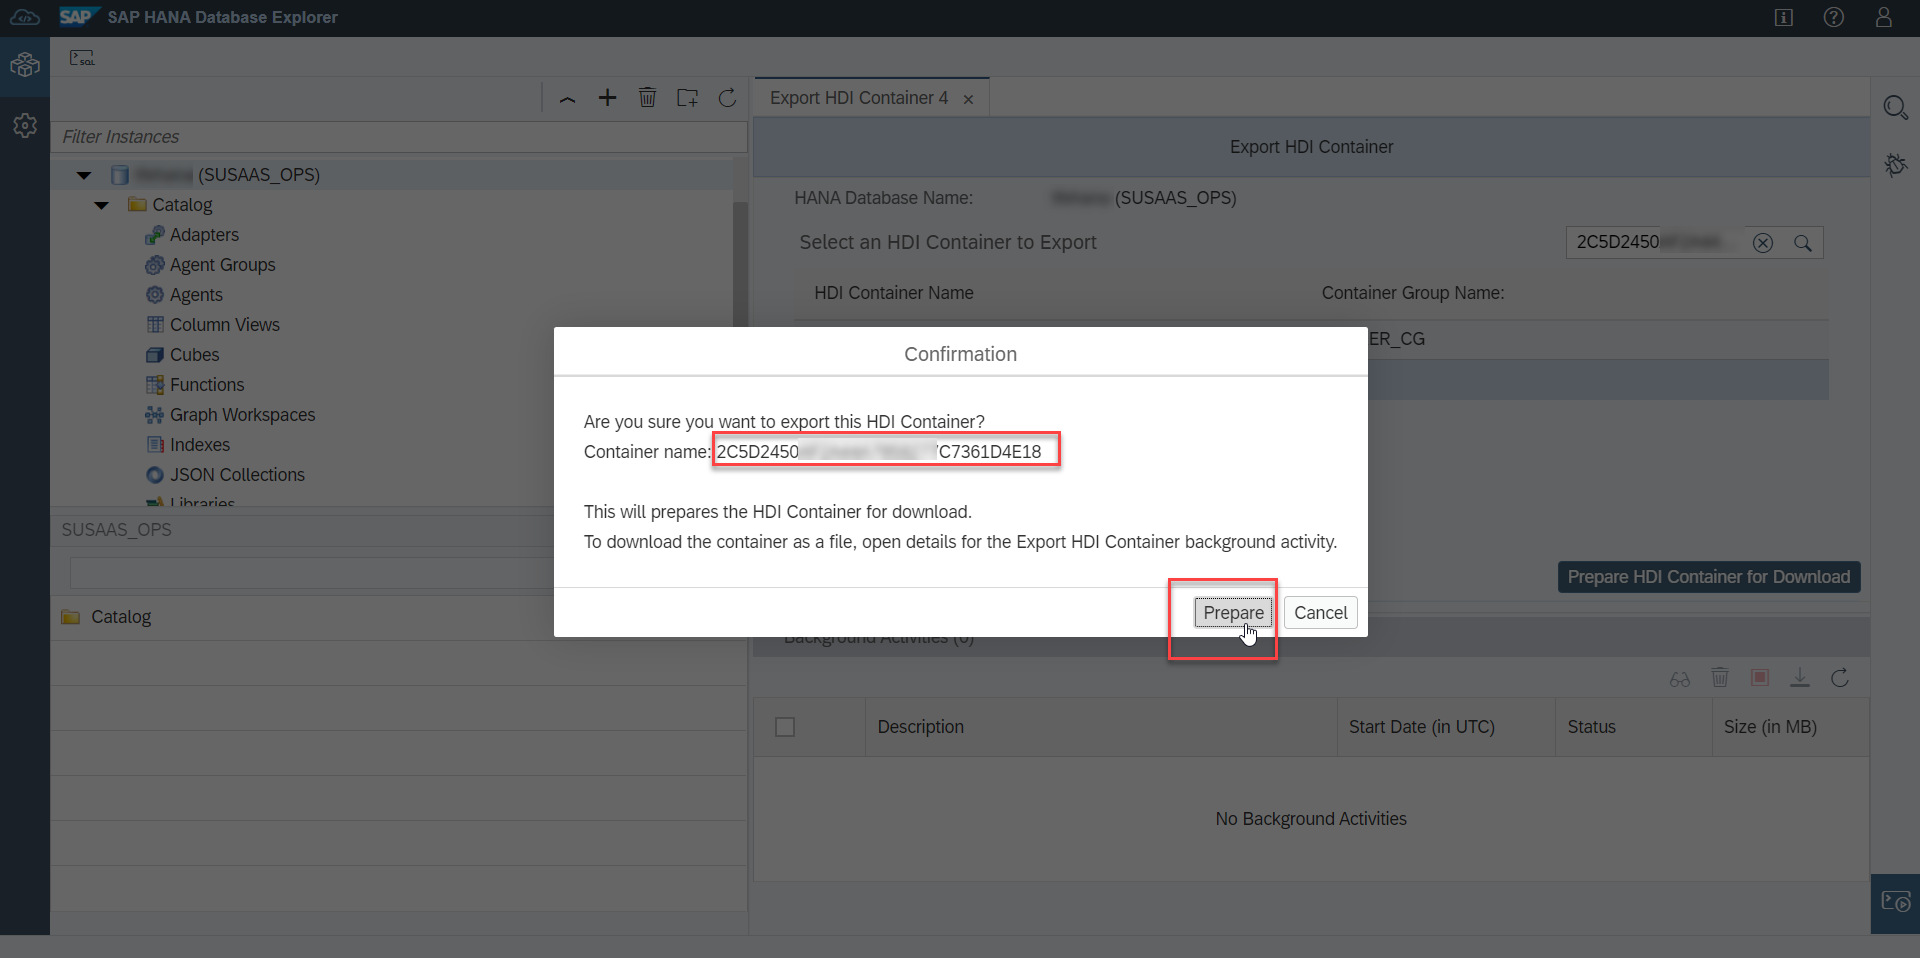Click HDI Container Name column header
Viewport: 1920px width, 958px height.
894,293
